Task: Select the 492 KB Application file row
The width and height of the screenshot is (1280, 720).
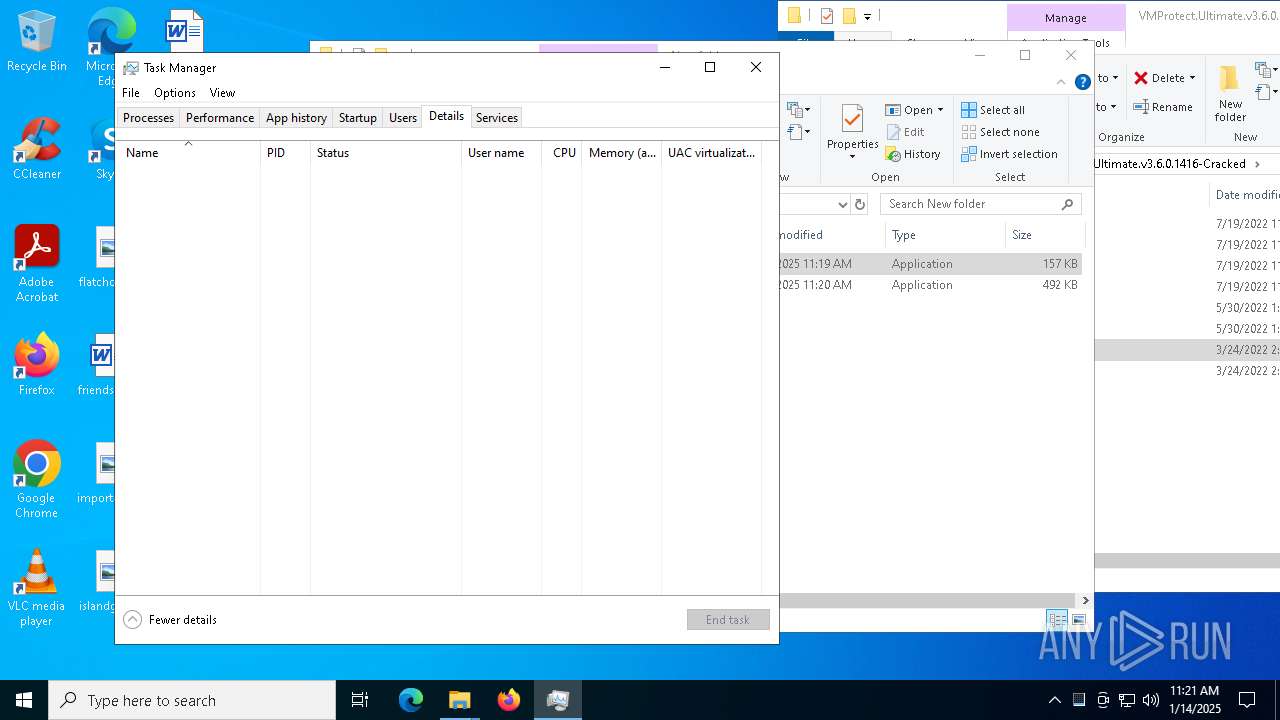Action: pyautogui.click(x=931, y=285)
